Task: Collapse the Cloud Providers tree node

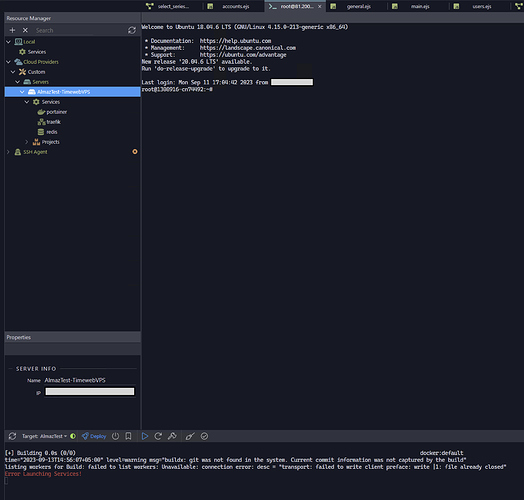Action: coord(8,62)
